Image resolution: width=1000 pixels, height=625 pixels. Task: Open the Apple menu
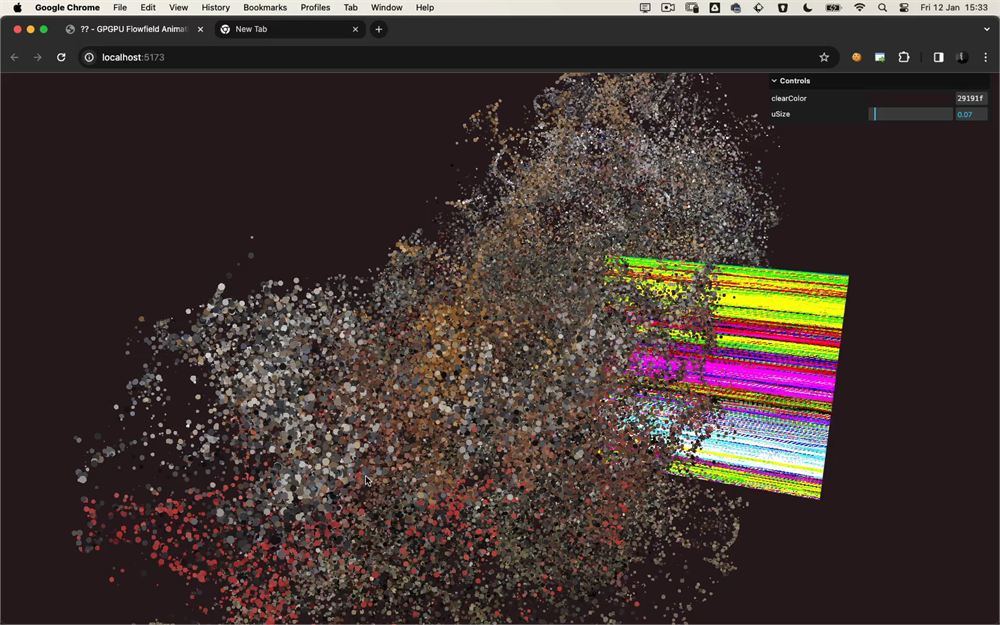pyautogui.click(x=17, y=8)
